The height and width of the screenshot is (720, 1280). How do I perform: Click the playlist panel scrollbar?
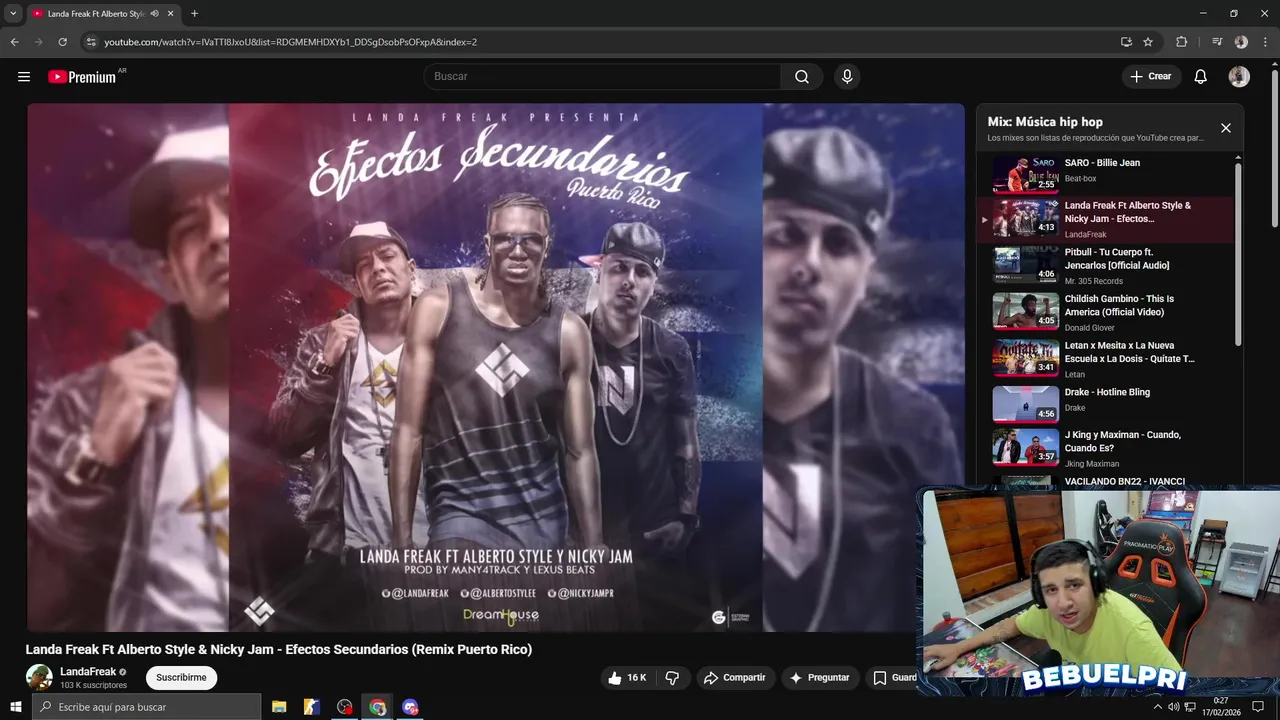coord(1238,255)
